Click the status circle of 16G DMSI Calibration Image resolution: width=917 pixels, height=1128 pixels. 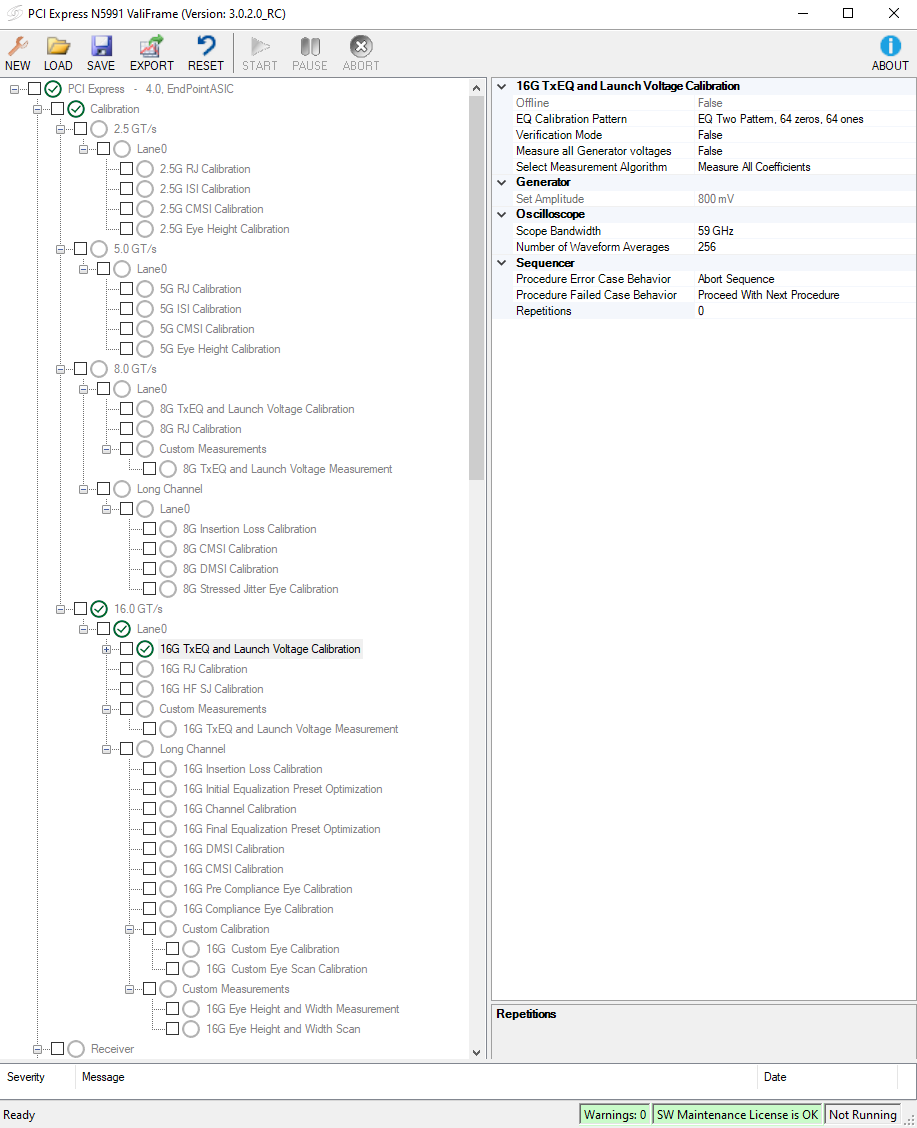168,849
